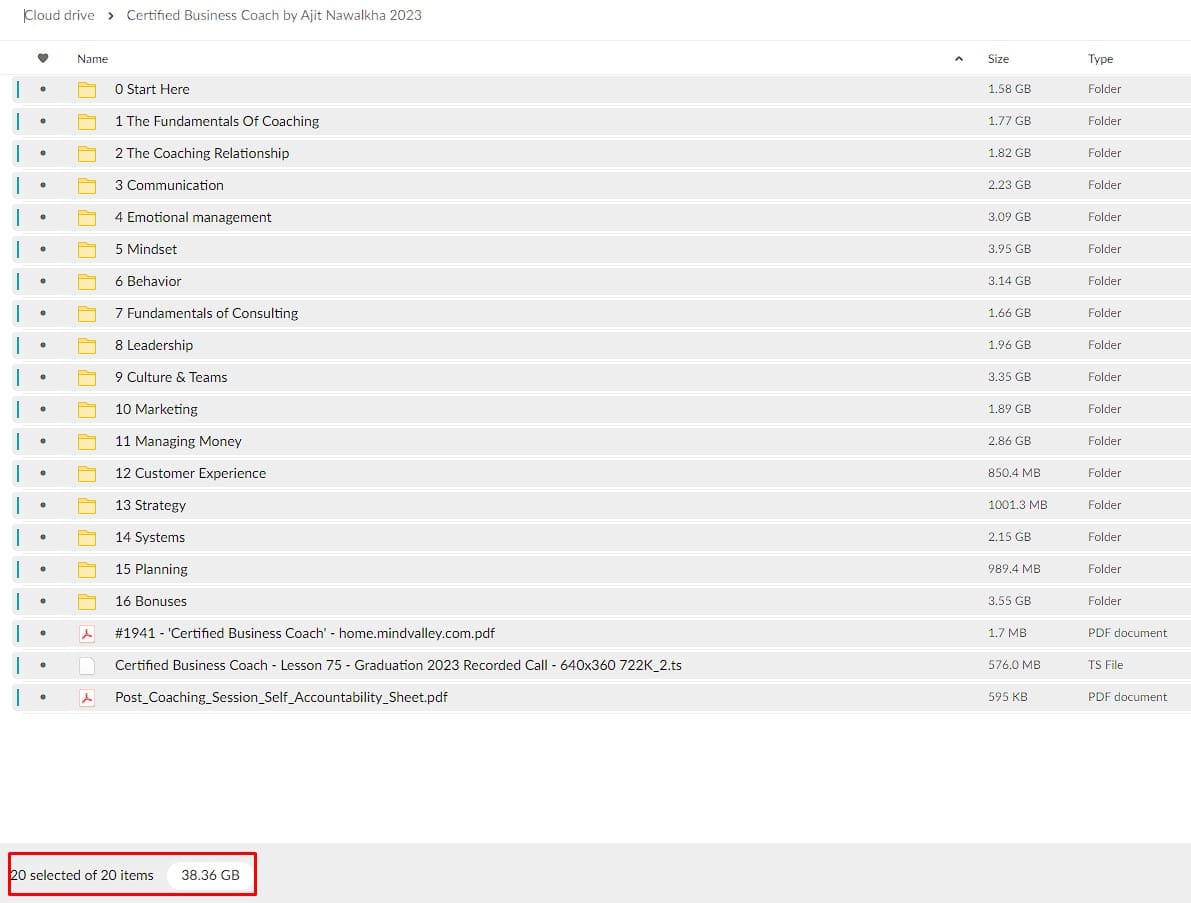Image resolution: width=1191 pixels, height=903 pixels.
Task: Open '14 Systems' folder name
Action: (150, 538)
